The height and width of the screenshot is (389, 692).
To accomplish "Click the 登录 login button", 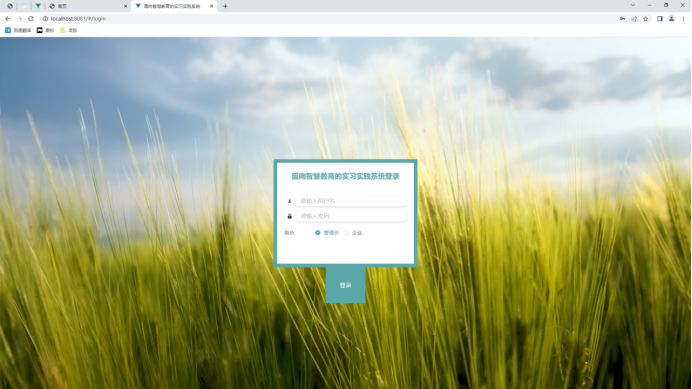I will 346,285.
